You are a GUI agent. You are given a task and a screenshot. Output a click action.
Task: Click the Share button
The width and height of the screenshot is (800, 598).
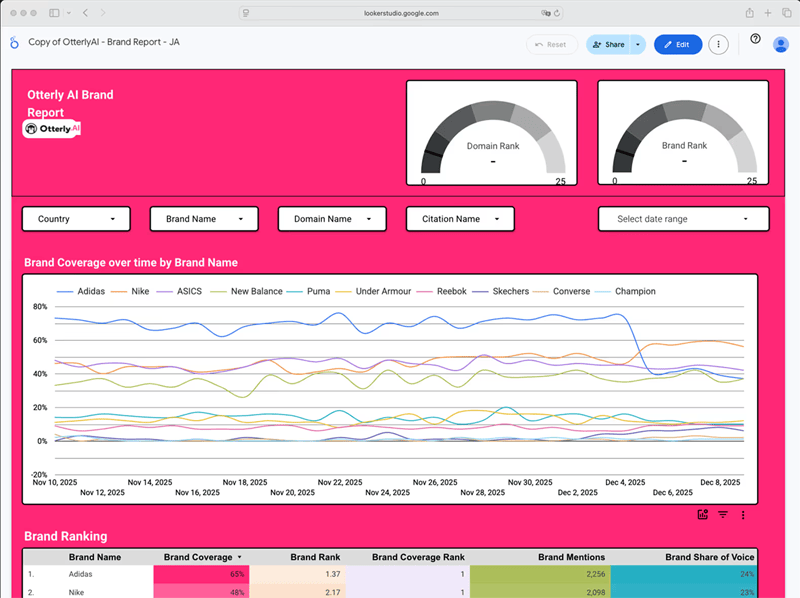click(608, 44)
